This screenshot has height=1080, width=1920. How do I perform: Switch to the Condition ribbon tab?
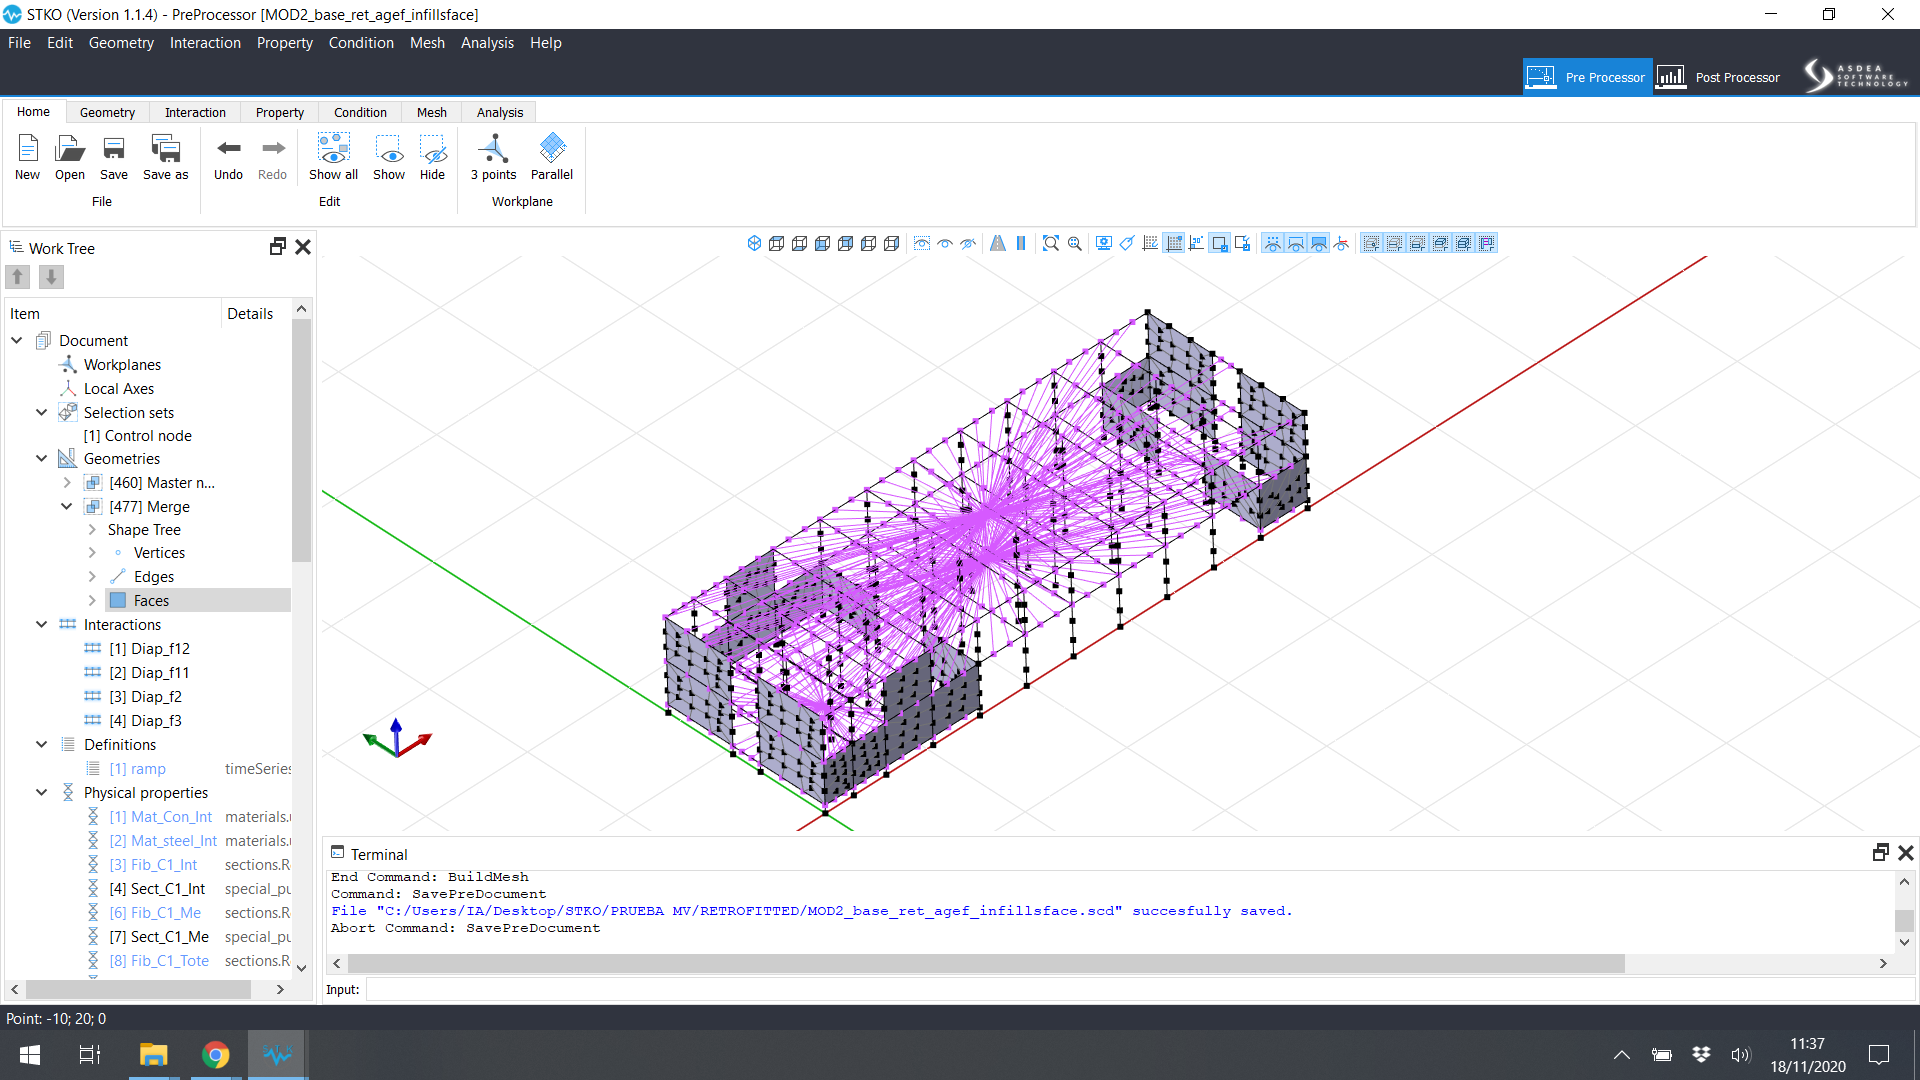[360, 112]
